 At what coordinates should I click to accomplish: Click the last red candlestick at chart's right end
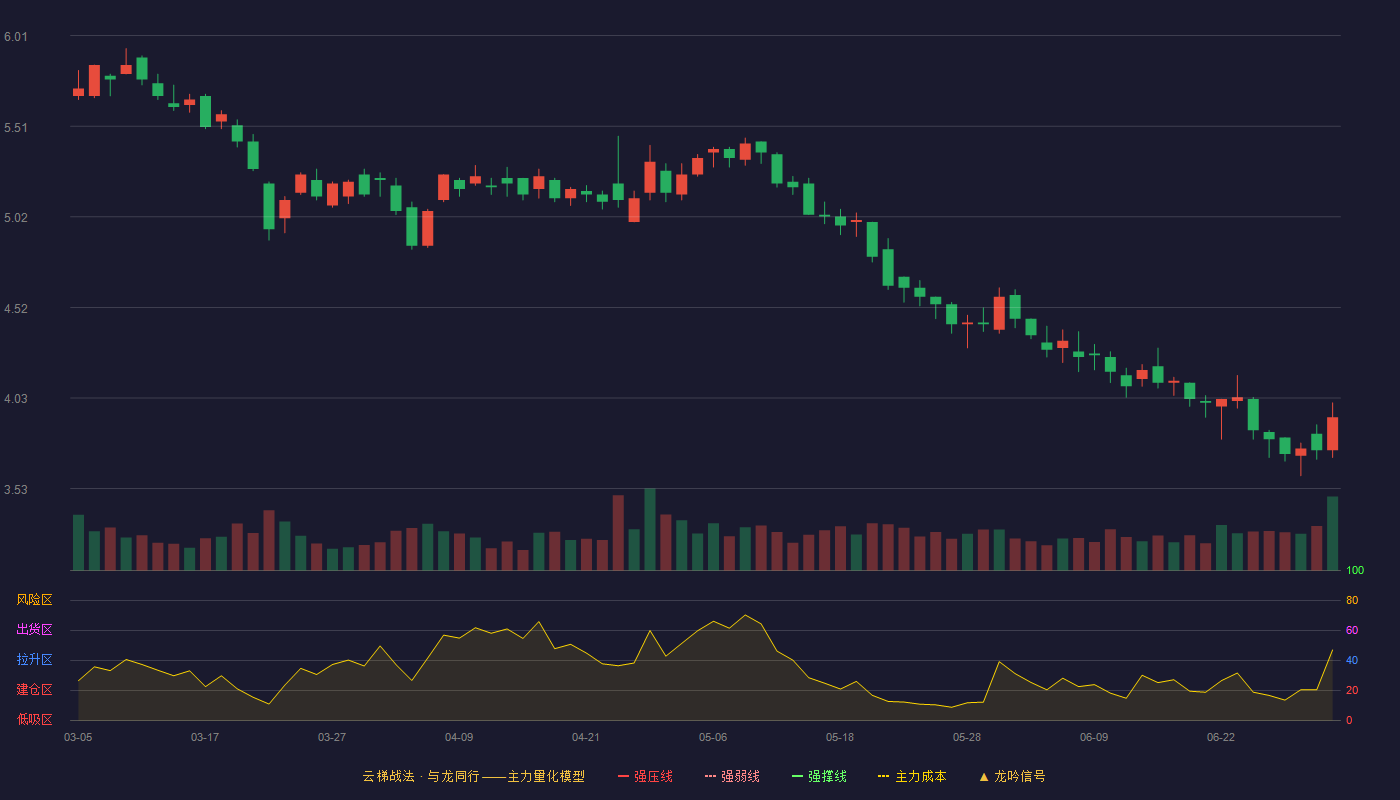point(1332,434)
